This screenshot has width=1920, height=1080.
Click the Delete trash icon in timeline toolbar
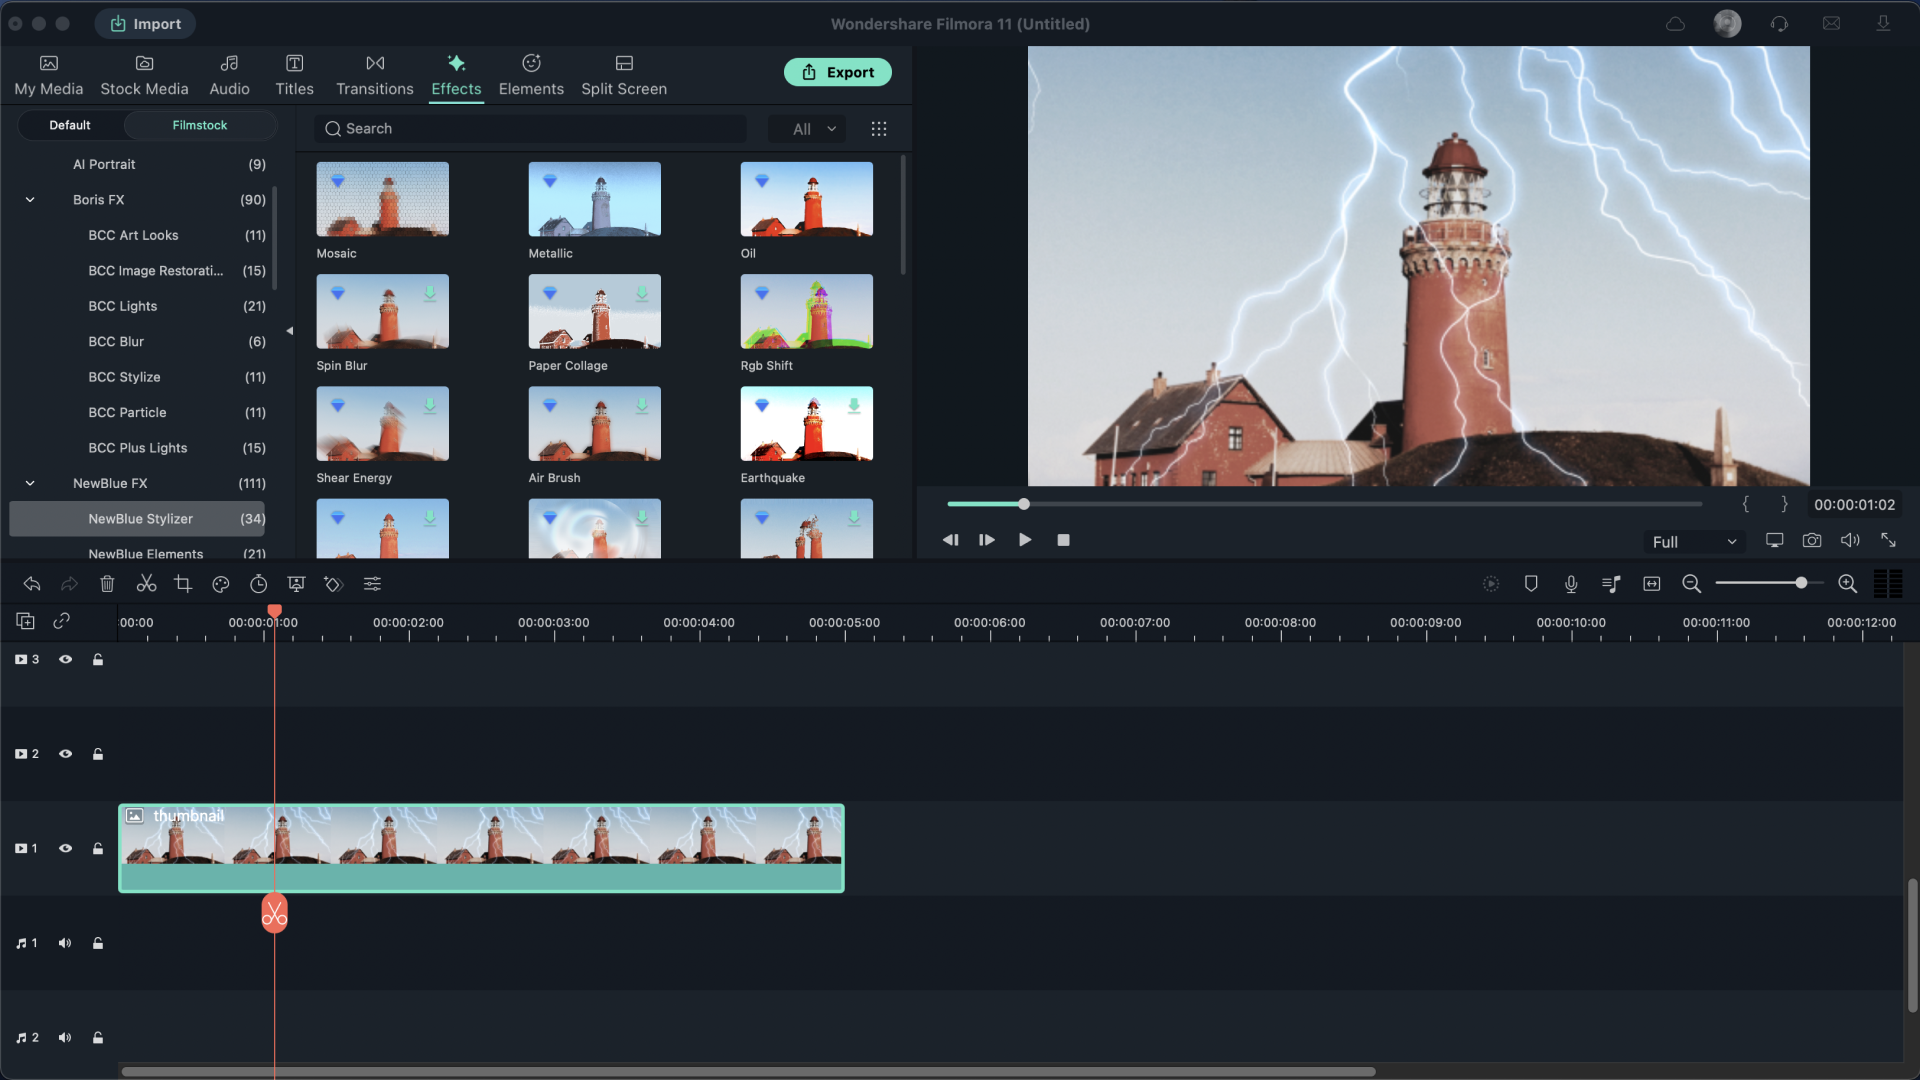[x=107, y=584]
